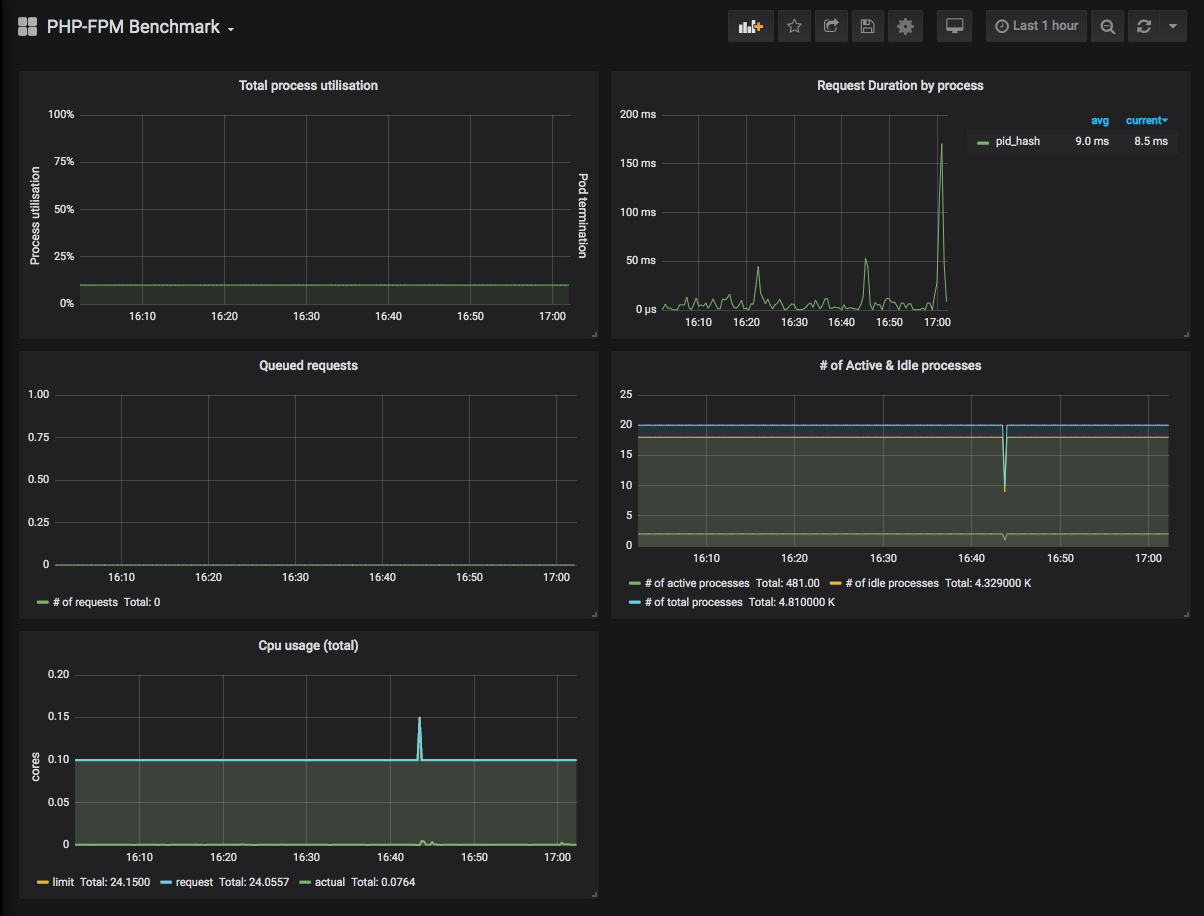Click the 200 ms axis tick label

pyautogui.click(x=637, y=115)
